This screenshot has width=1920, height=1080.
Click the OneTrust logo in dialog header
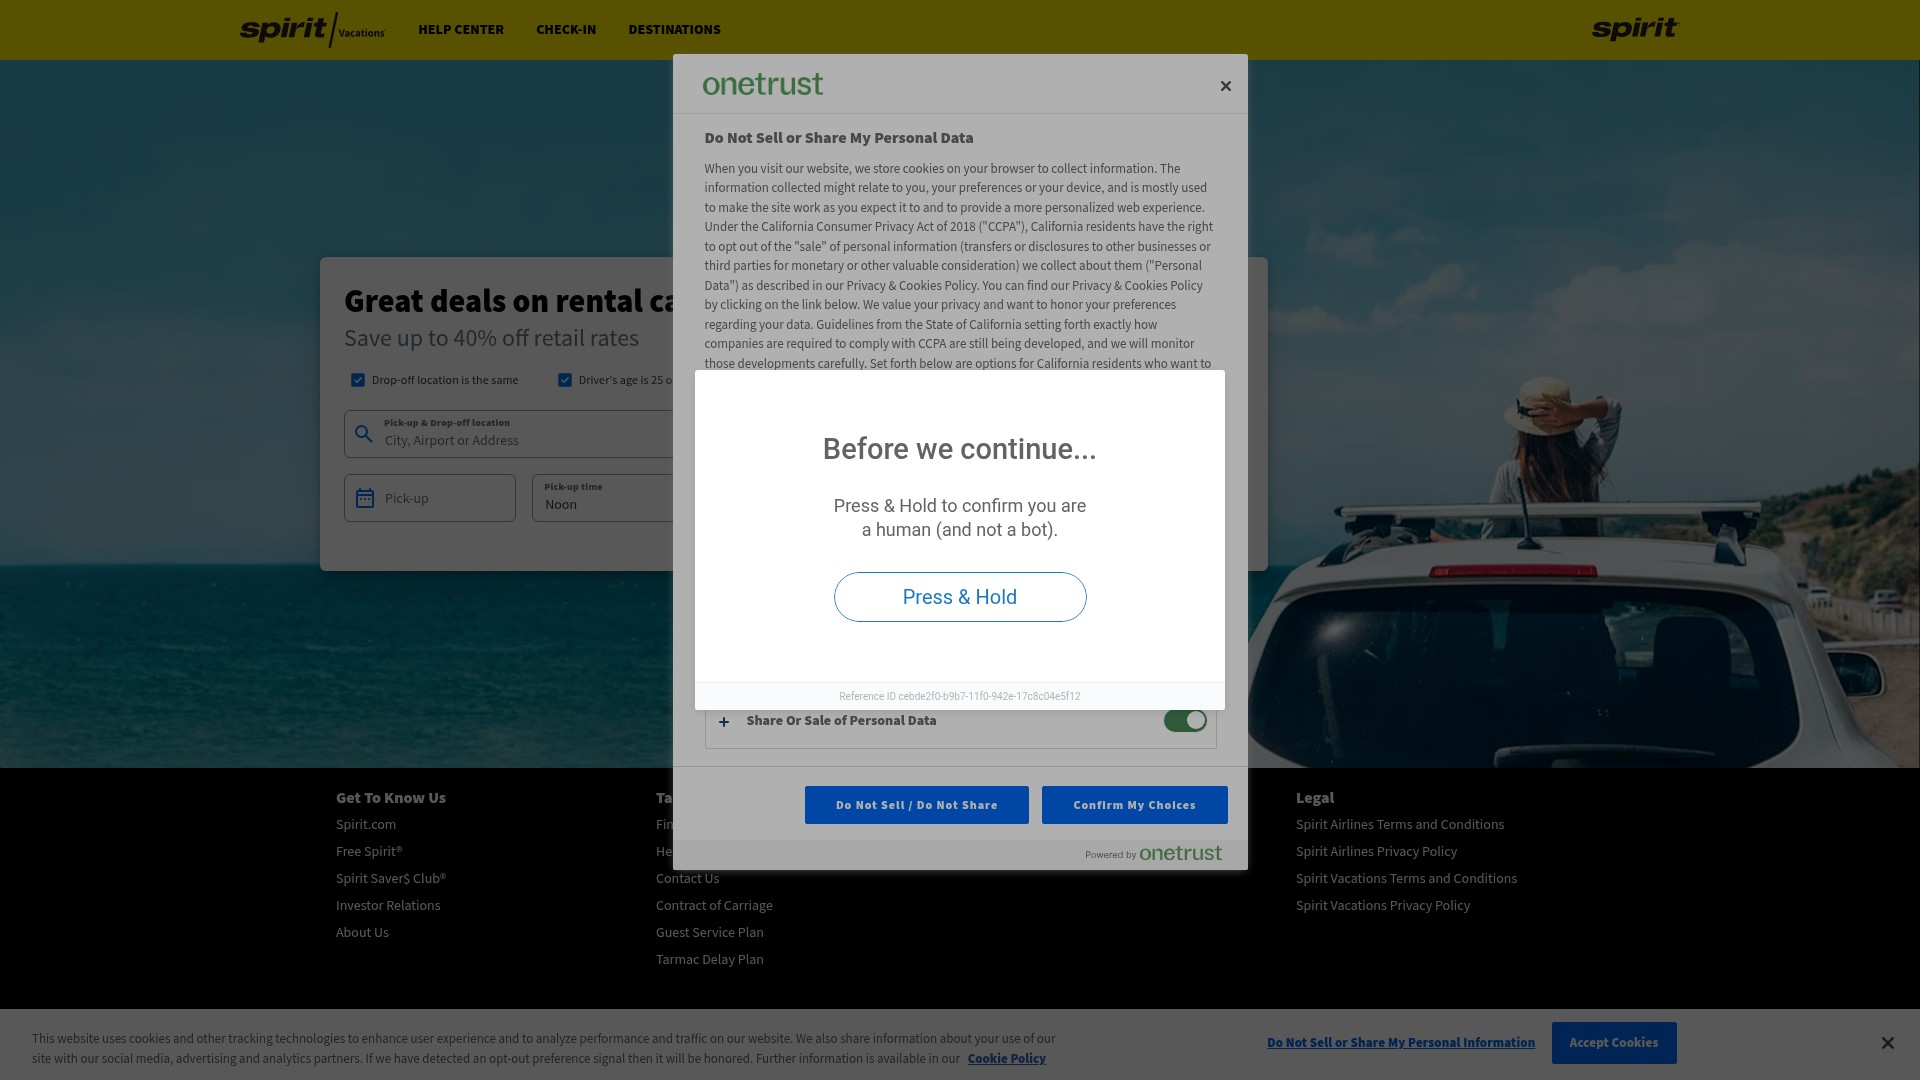point(763,84)
